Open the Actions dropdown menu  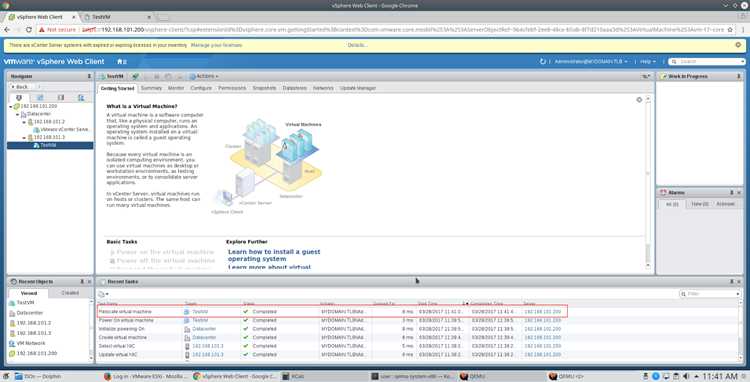(x=204, y=76)
